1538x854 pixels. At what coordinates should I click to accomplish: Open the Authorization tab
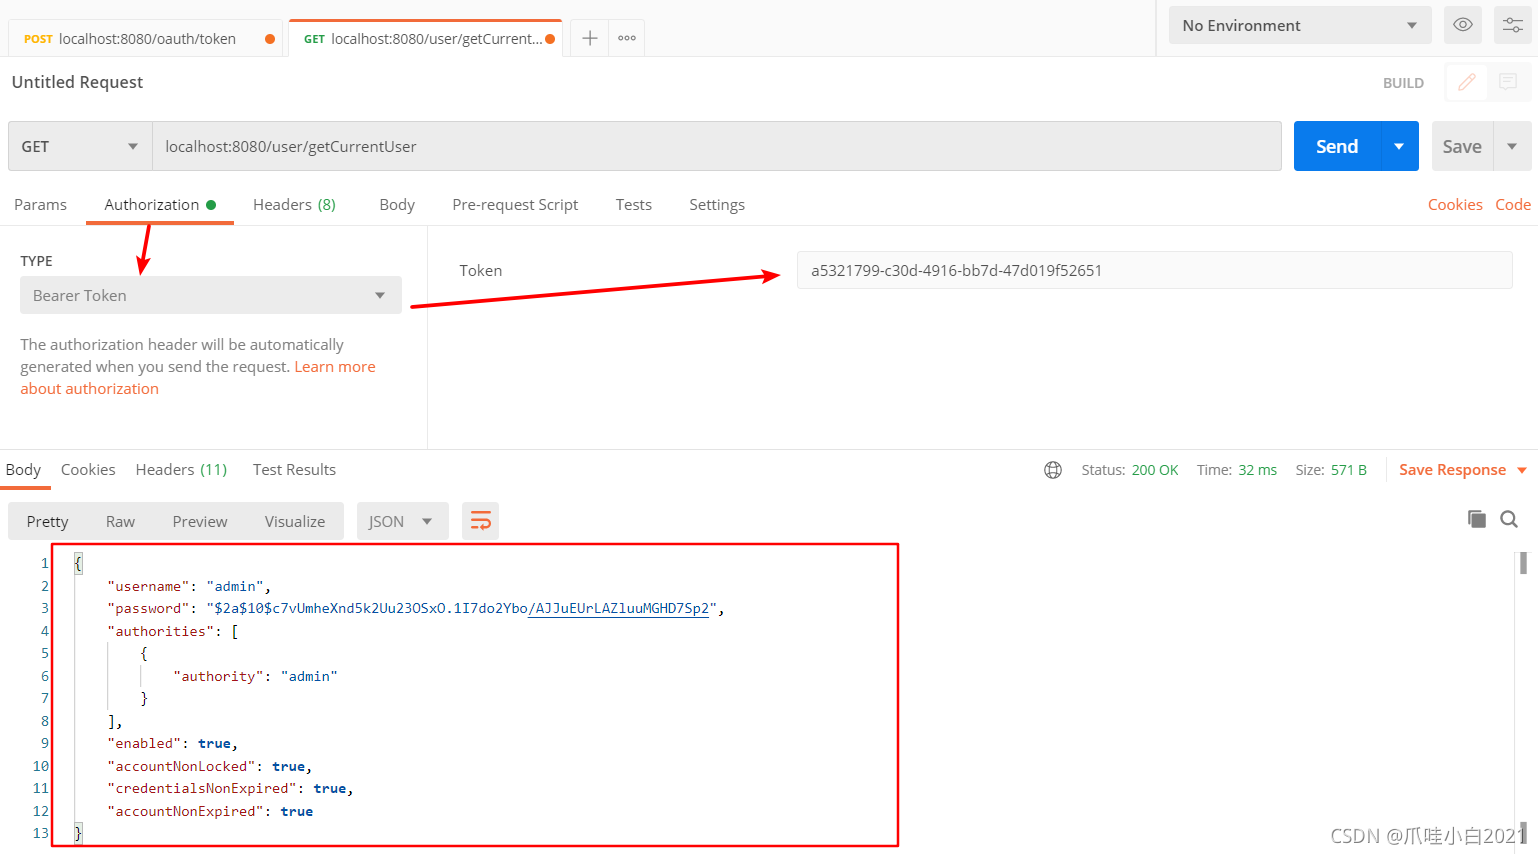(x=160, y=204)
